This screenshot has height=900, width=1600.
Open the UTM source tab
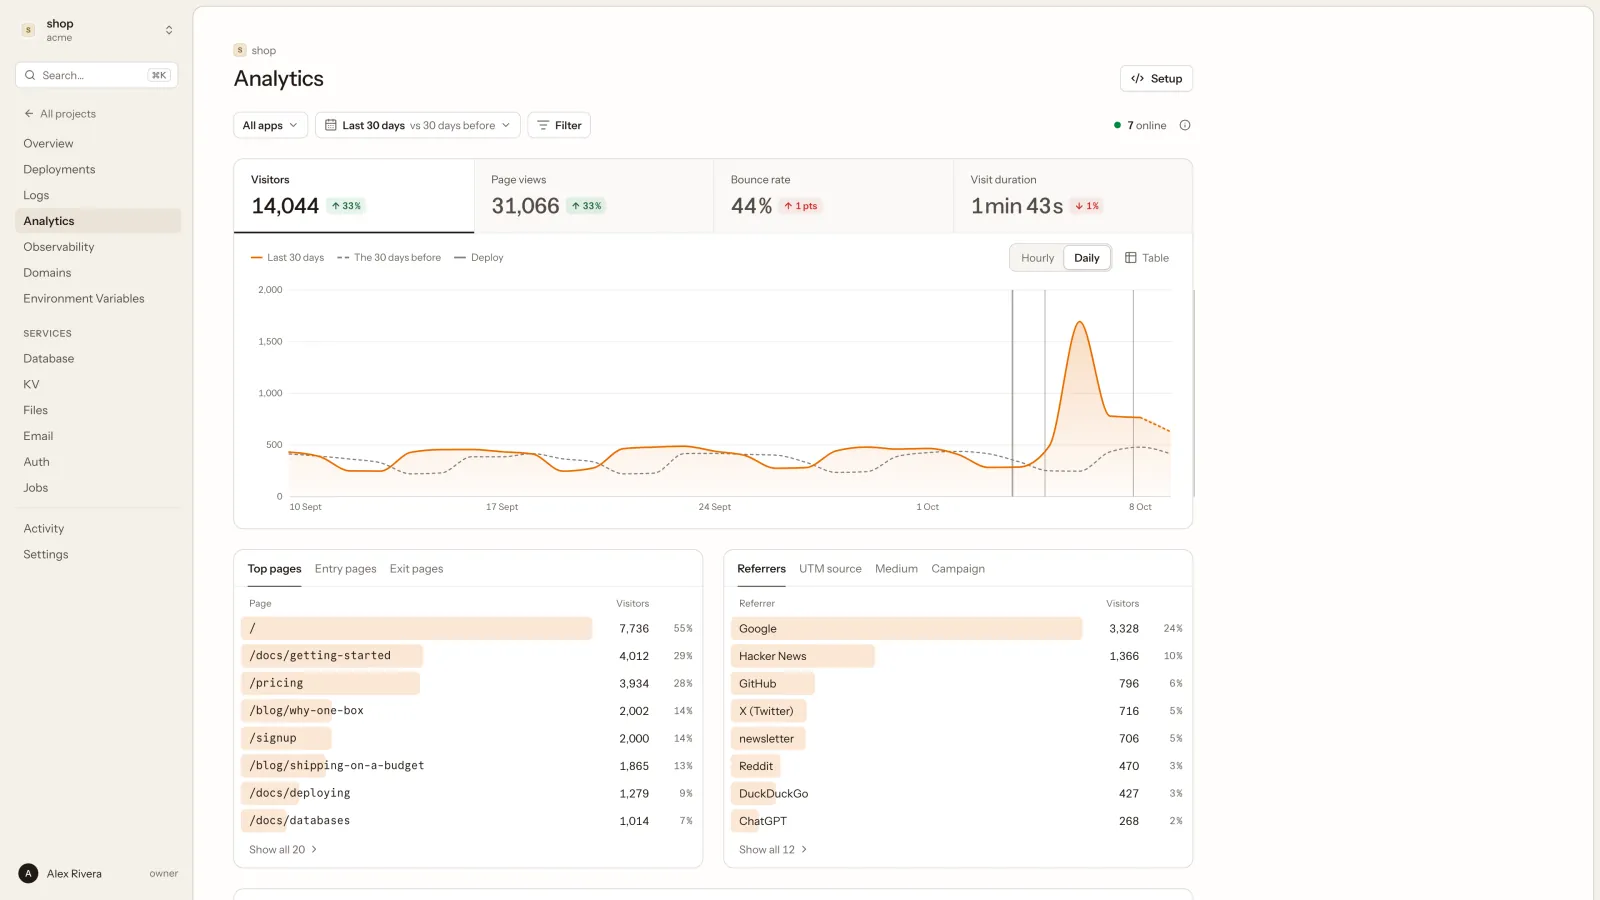(830, 569)
